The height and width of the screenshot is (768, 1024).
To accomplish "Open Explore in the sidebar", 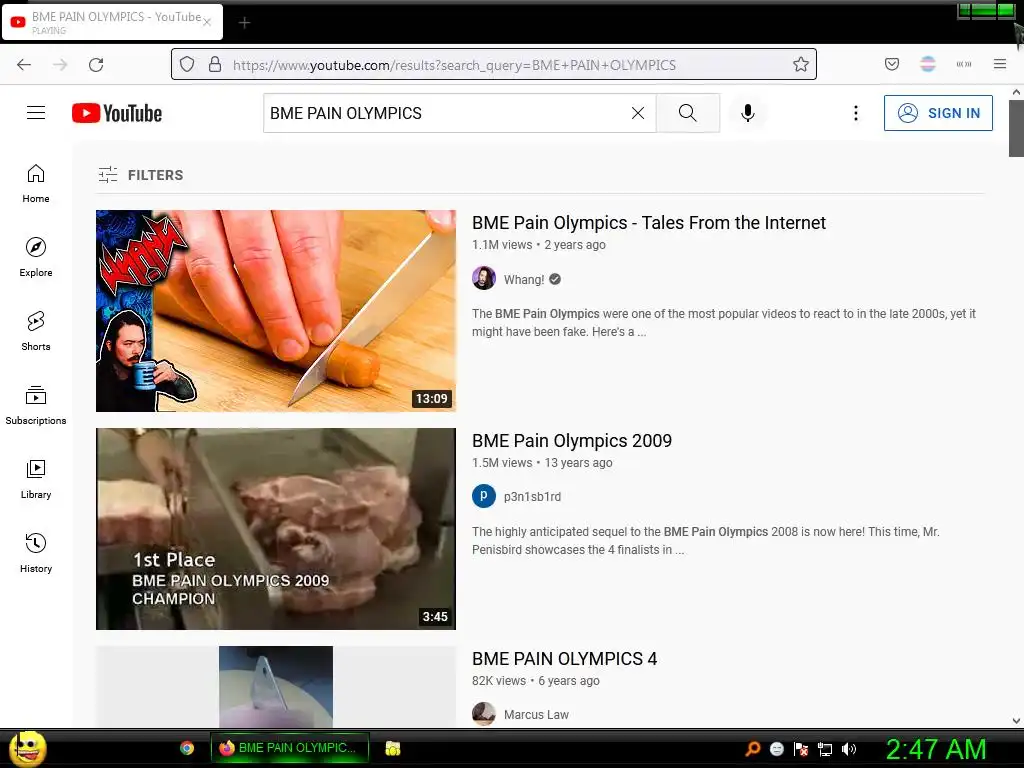I will click(36, 258).
